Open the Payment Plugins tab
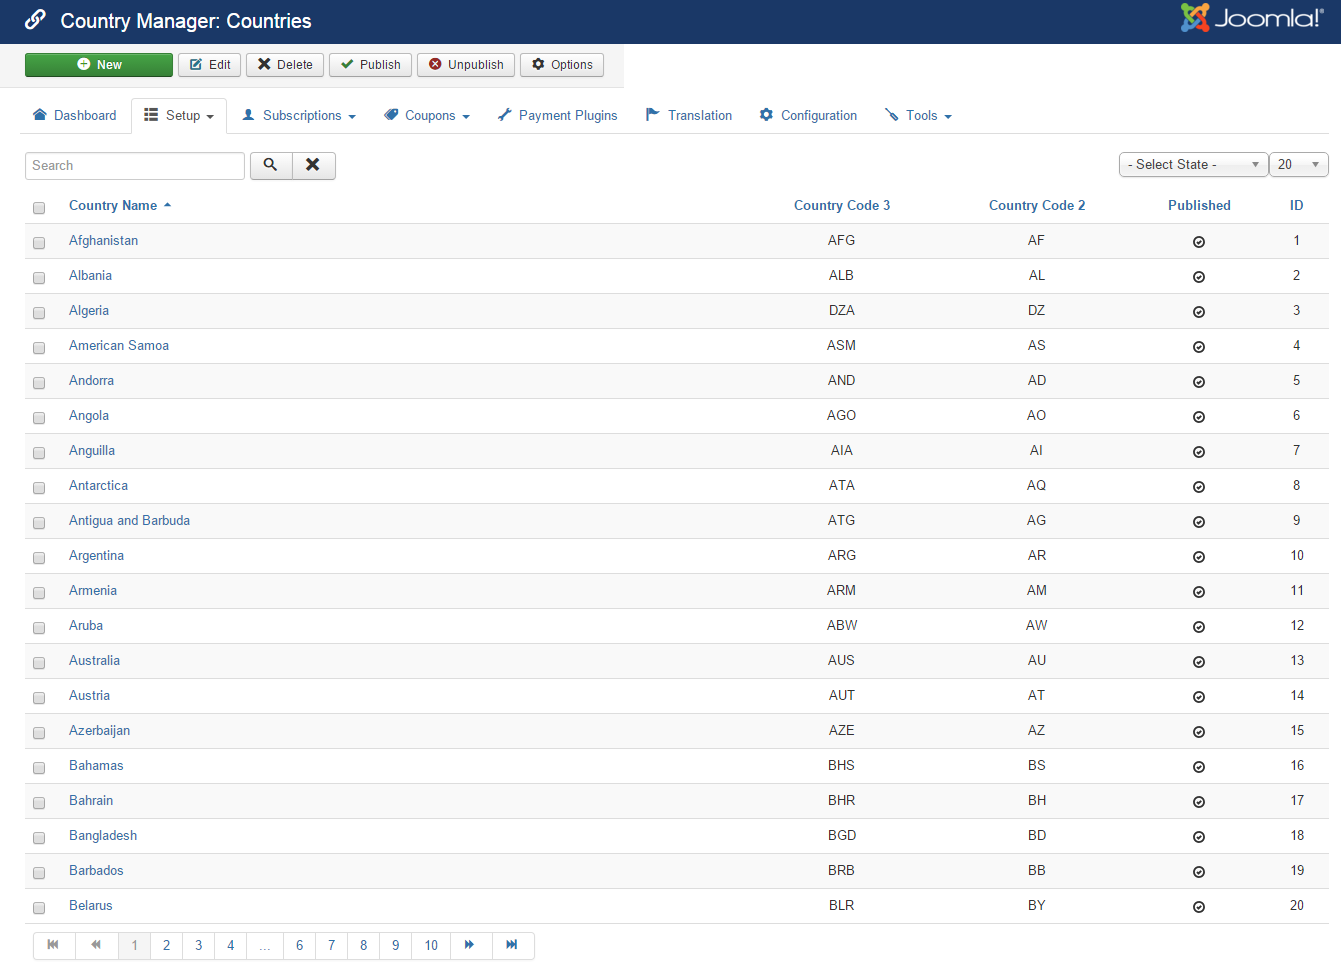 pos(558,116)
